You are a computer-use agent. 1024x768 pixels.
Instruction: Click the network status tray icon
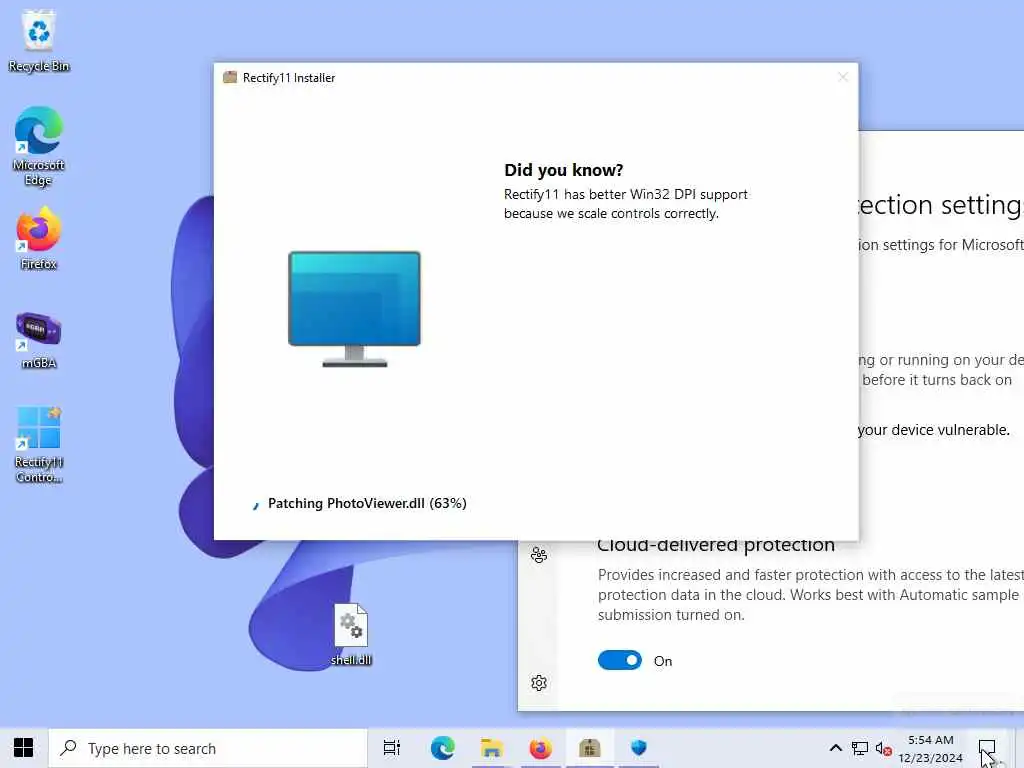click(859, 748)
